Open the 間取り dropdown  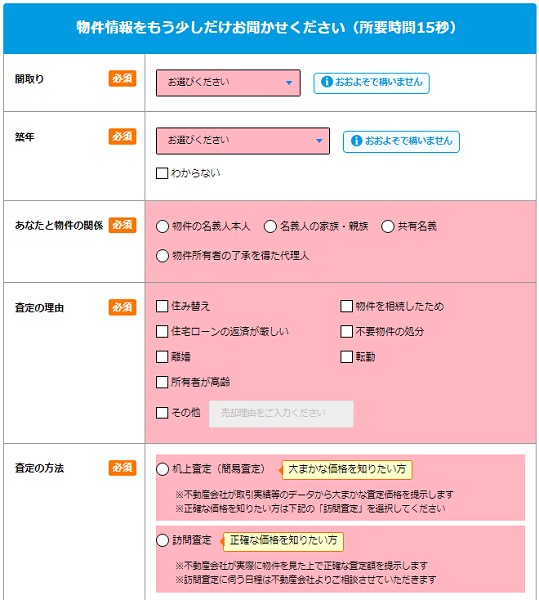point(228,83)
